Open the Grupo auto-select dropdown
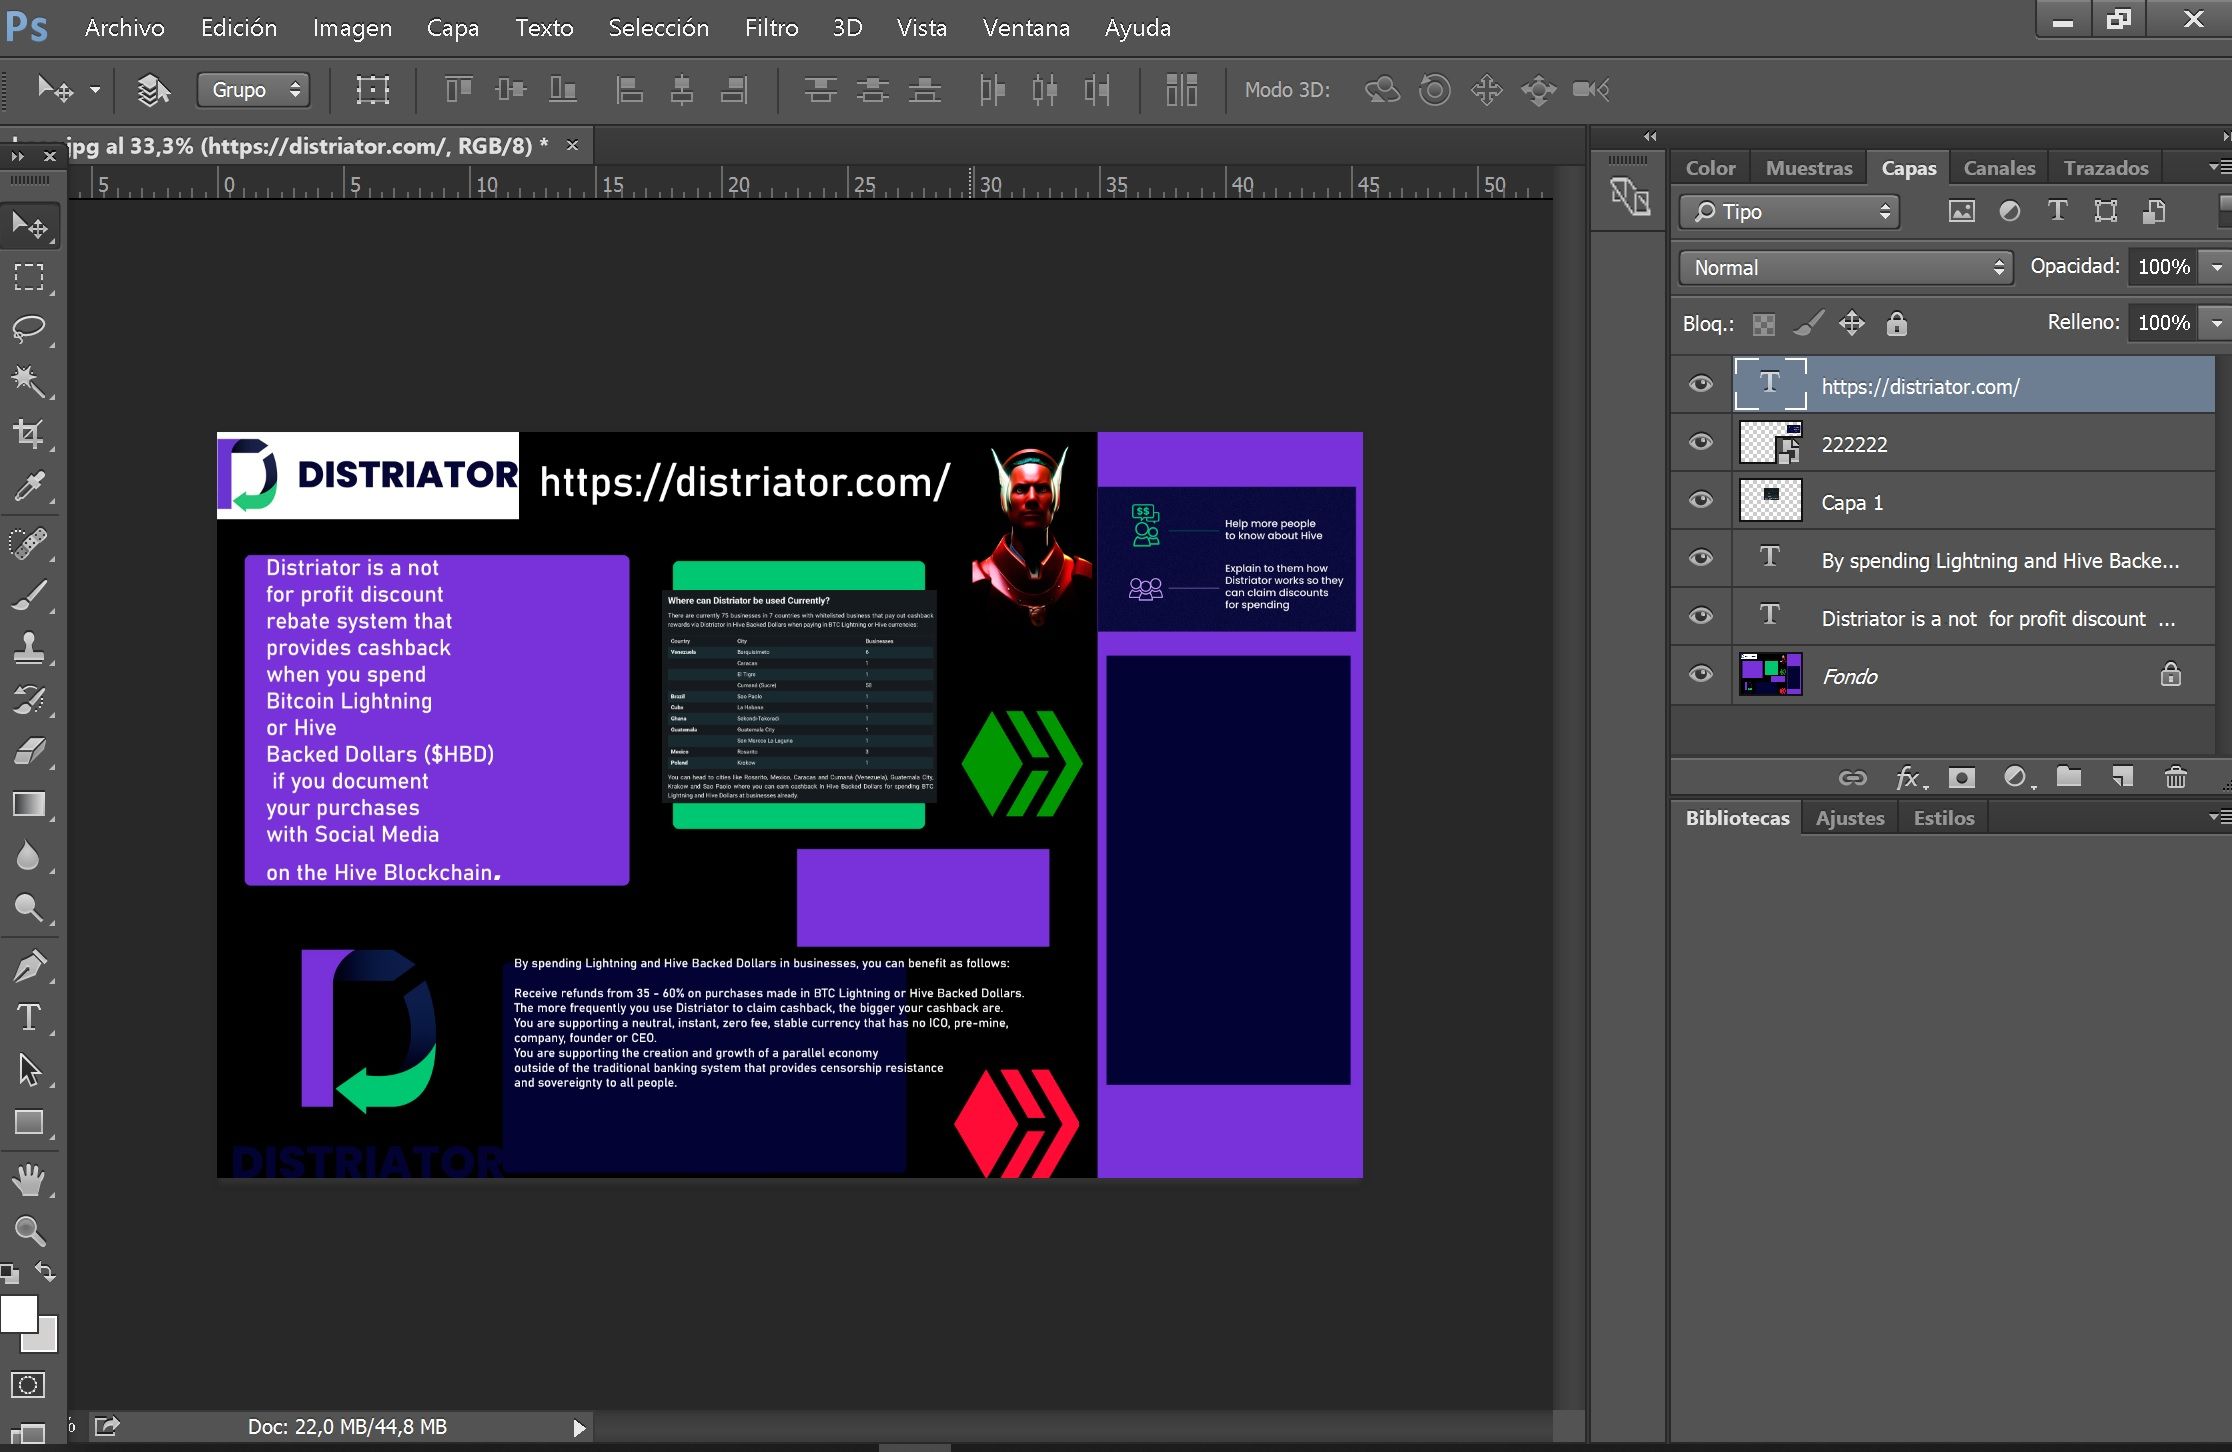2232x1452 pixels. (x=254, y=90)
